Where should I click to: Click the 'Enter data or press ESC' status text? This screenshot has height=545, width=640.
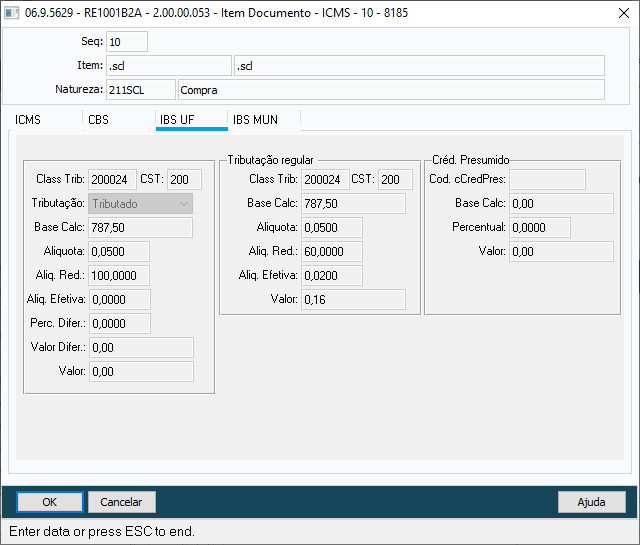pos(102,532)
